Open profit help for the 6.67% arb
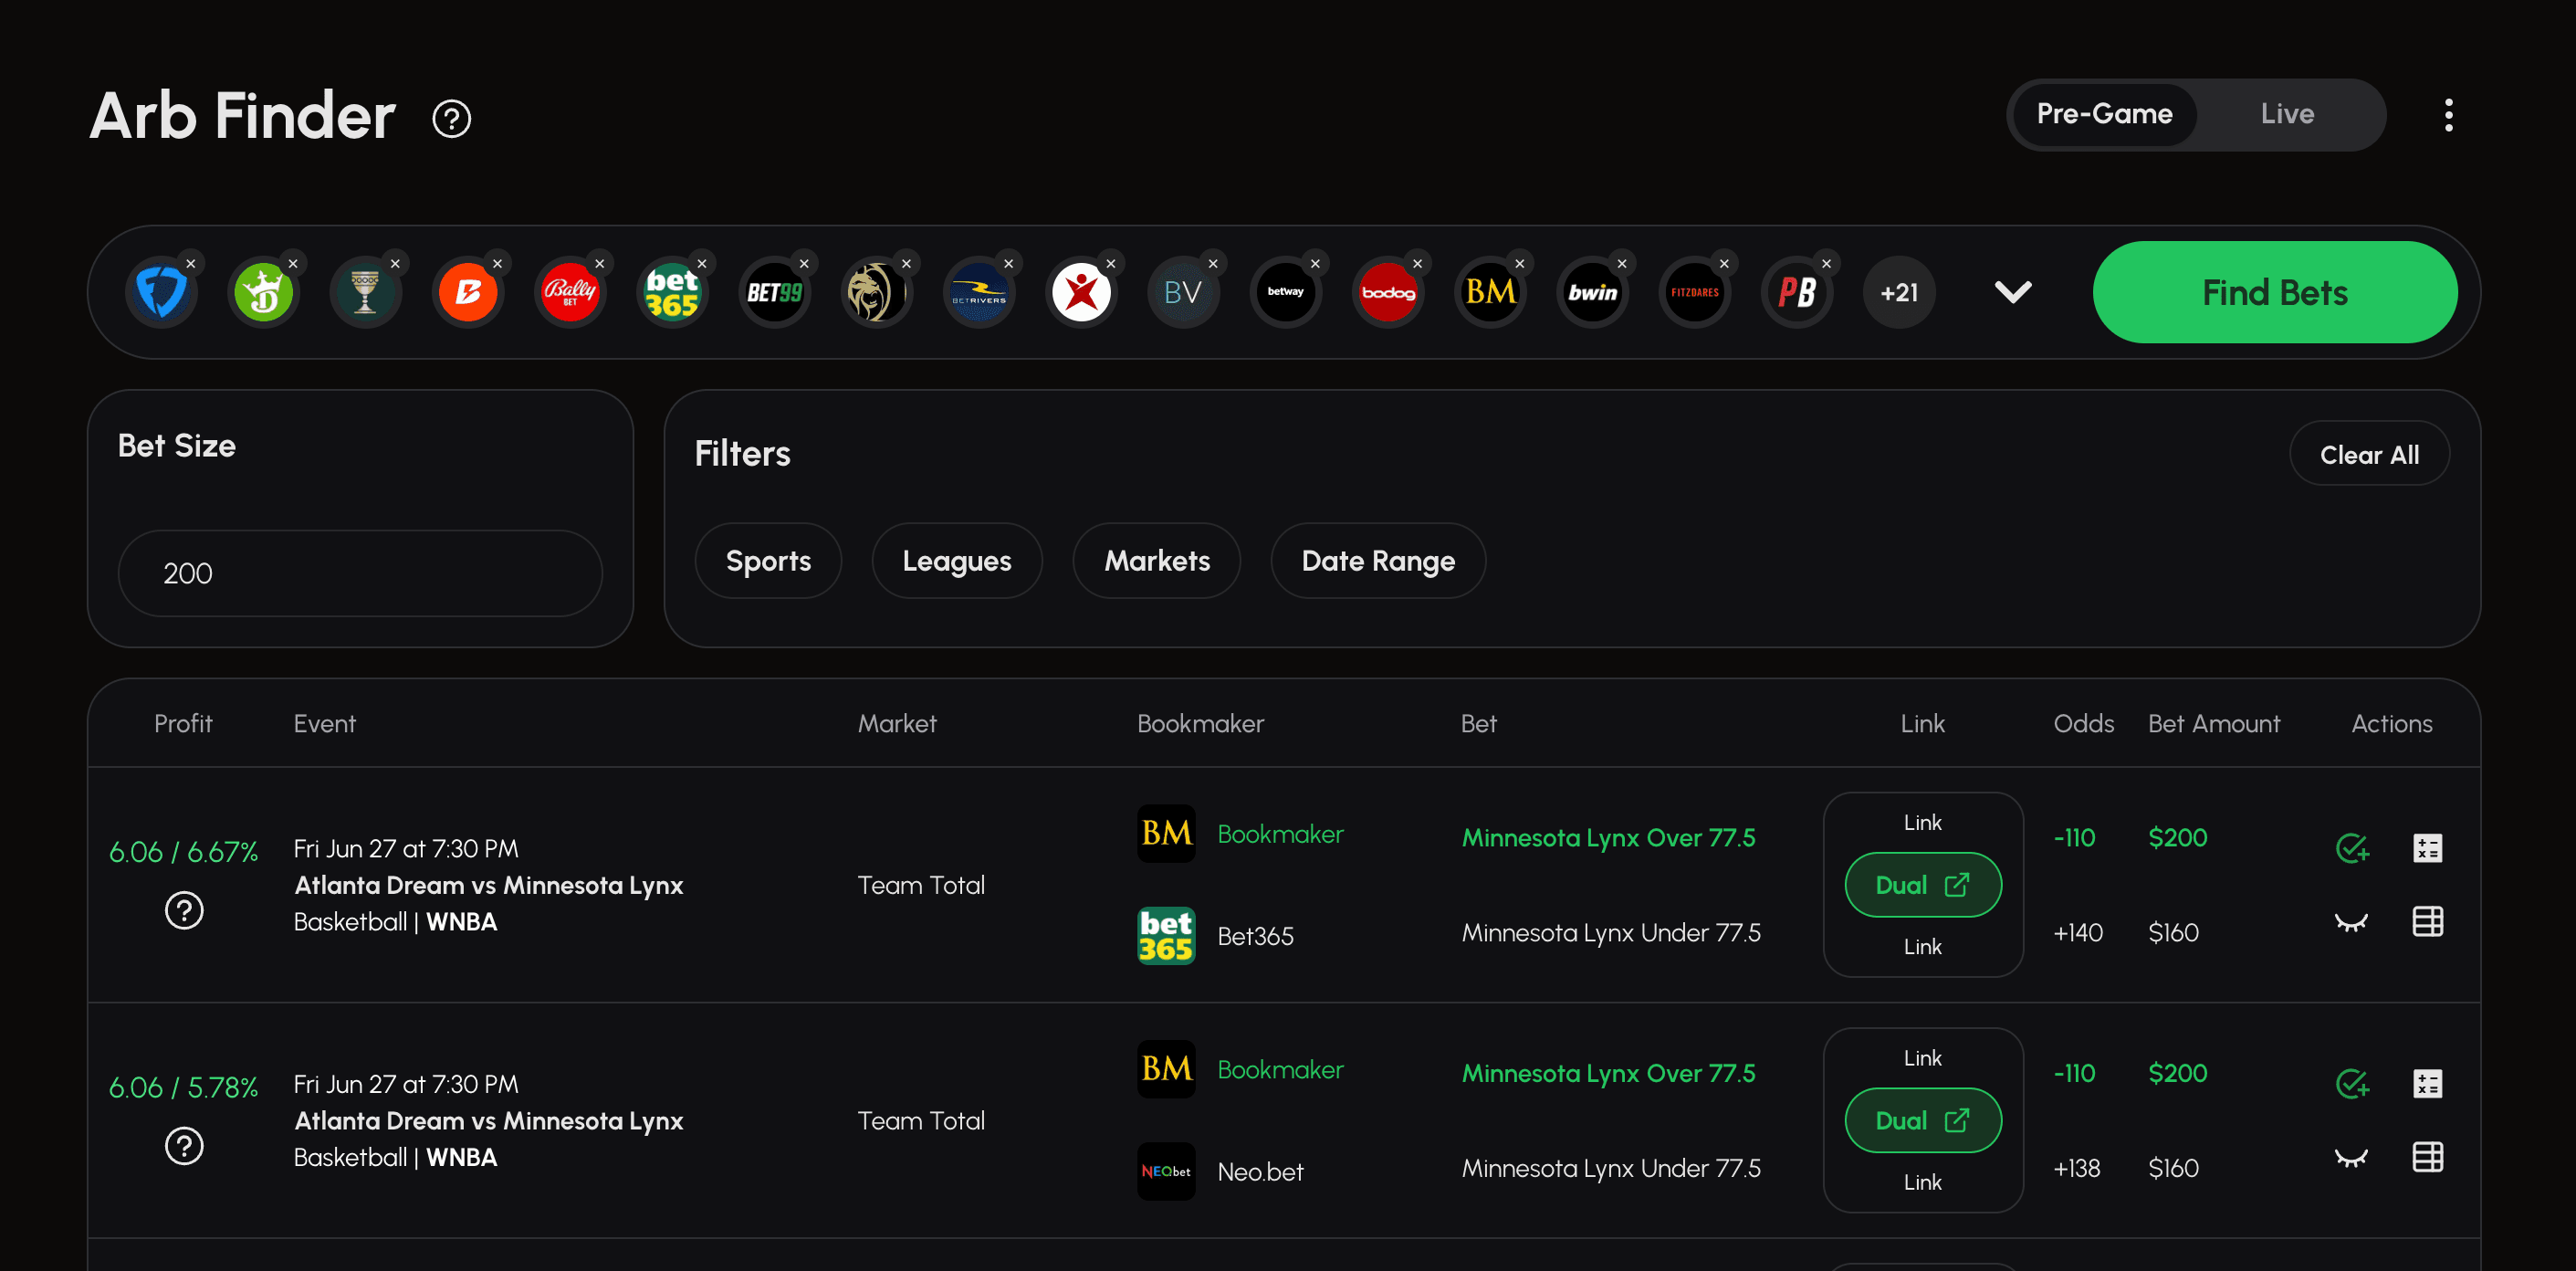 (x=184, y=910)
